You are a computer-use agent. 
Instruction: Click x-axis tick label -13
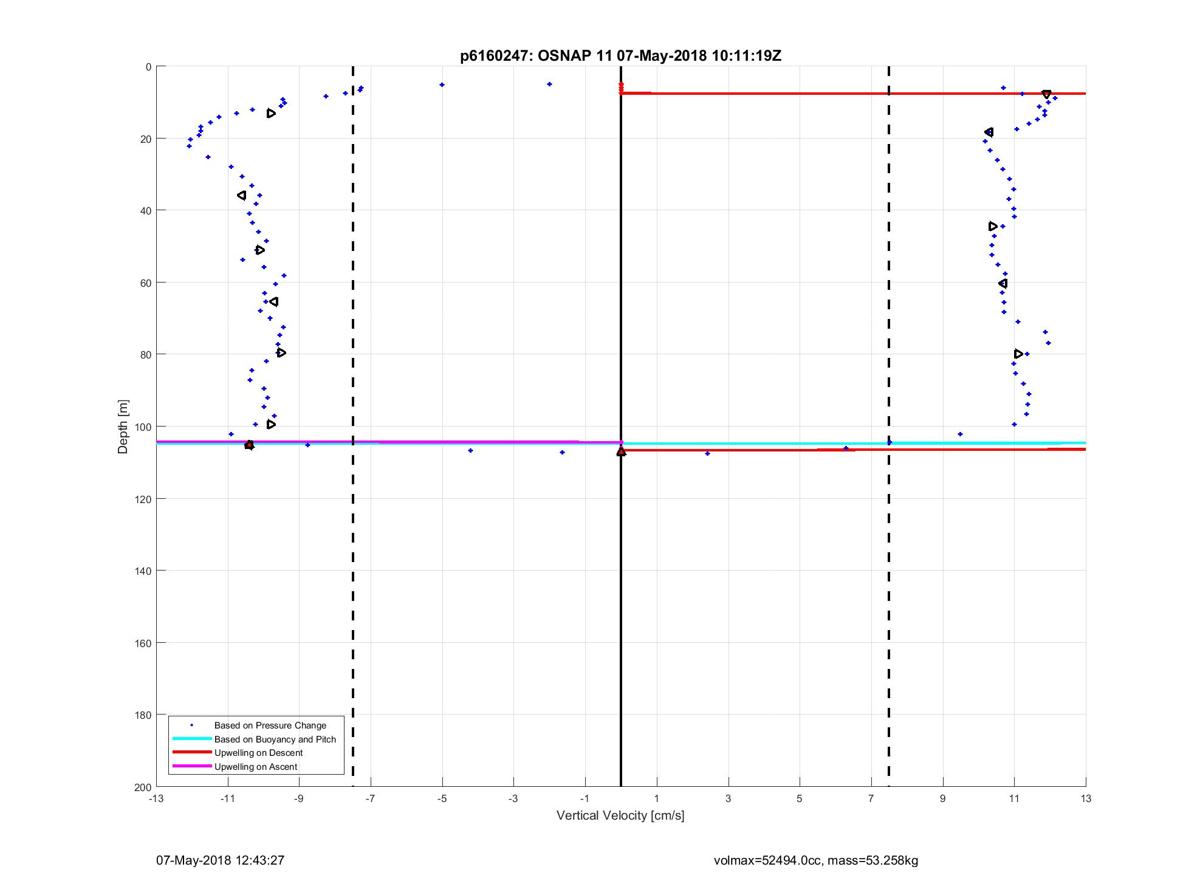(x=156, y=798)
